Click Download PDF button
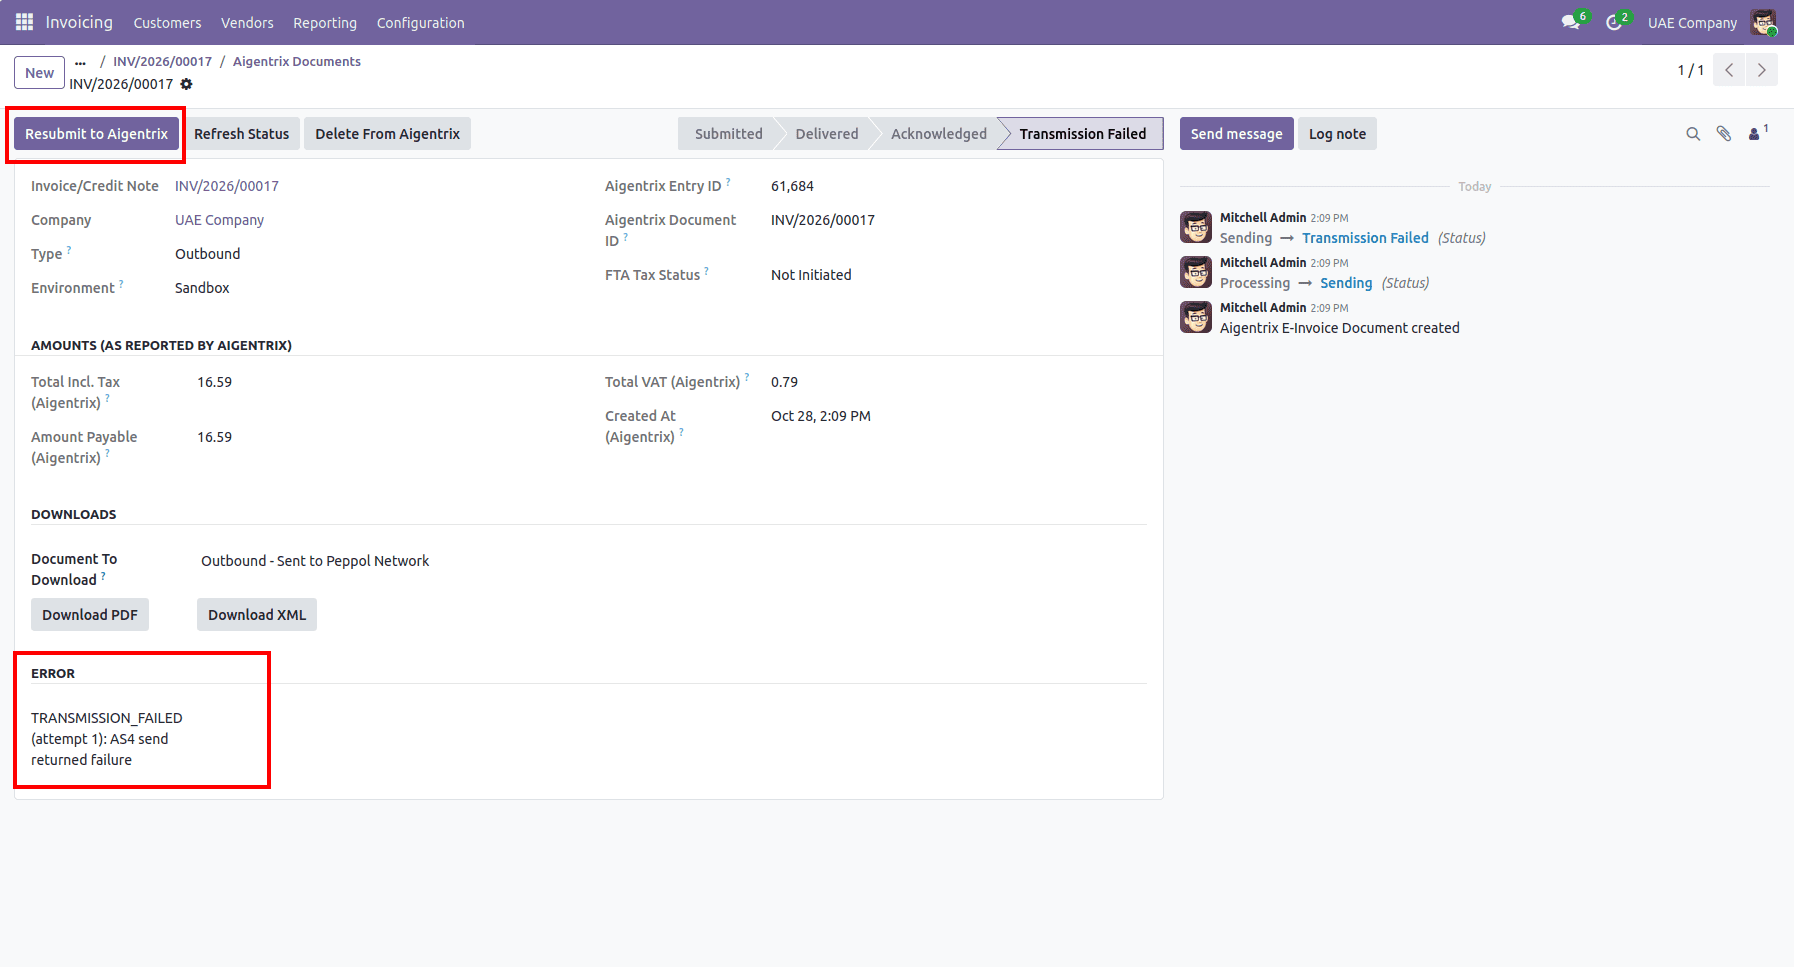The image size is (1794, 967). coord(90,615)
